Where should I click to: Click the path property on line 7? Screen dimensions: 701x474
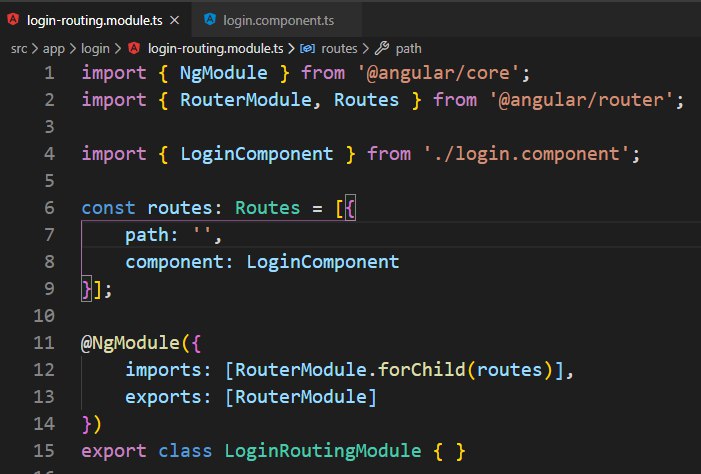147,236
